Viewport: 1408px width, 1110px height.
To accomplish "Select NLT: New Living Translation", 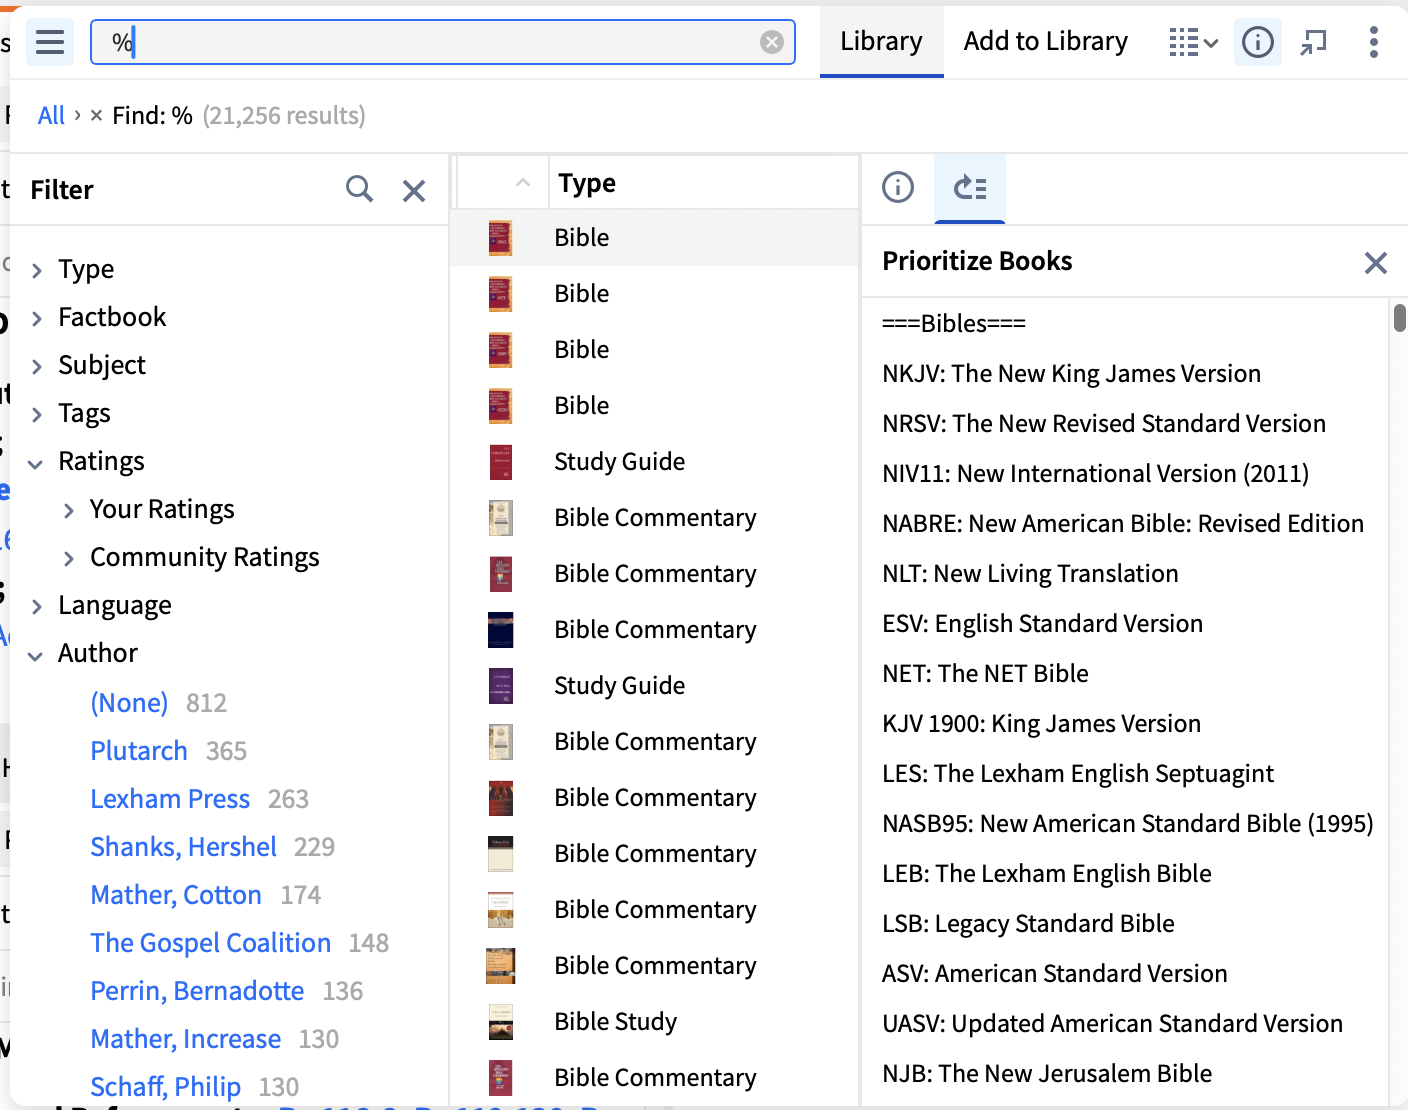I will click(x=1030, y=574).
